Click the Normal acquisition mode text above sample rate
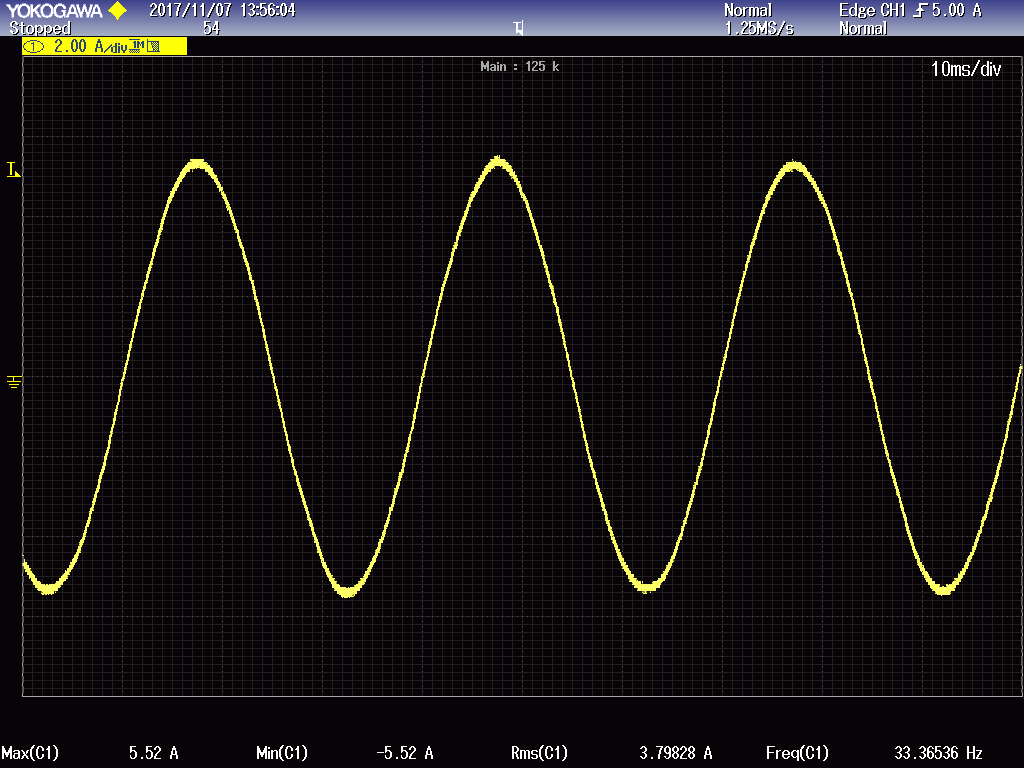The width and height of the screenshot is (1024, 768). tap(748, 10)
